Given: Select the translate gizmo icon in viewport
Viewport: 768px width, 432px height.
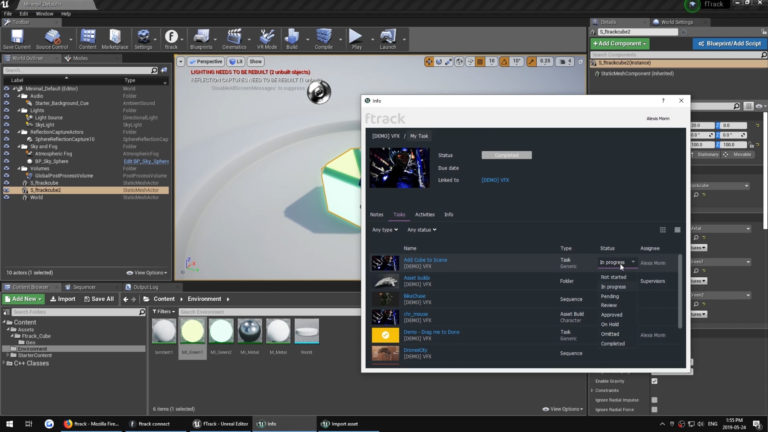Looking at the screenshot, I should 429,62.
